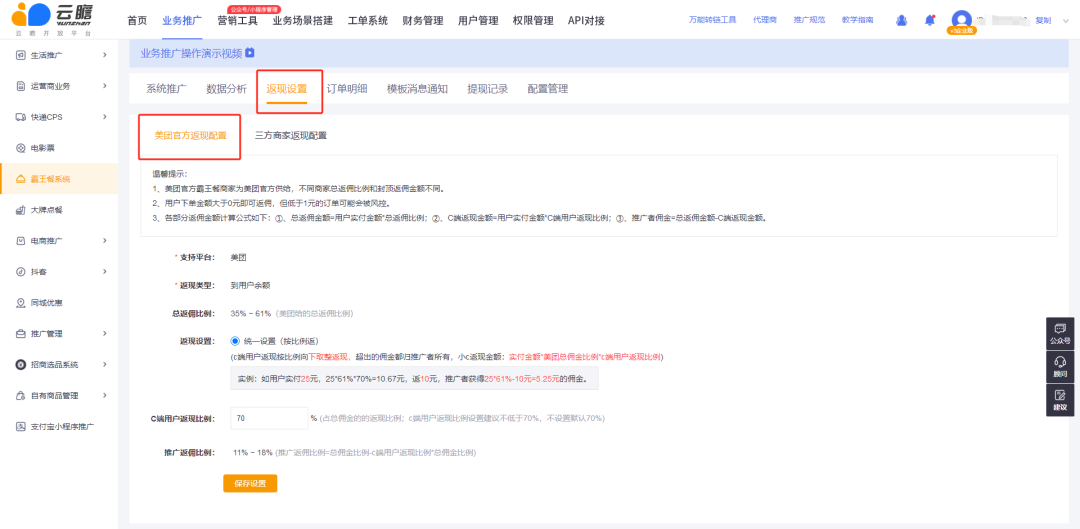Switch to the 订单明细 tab

point(346,89)
